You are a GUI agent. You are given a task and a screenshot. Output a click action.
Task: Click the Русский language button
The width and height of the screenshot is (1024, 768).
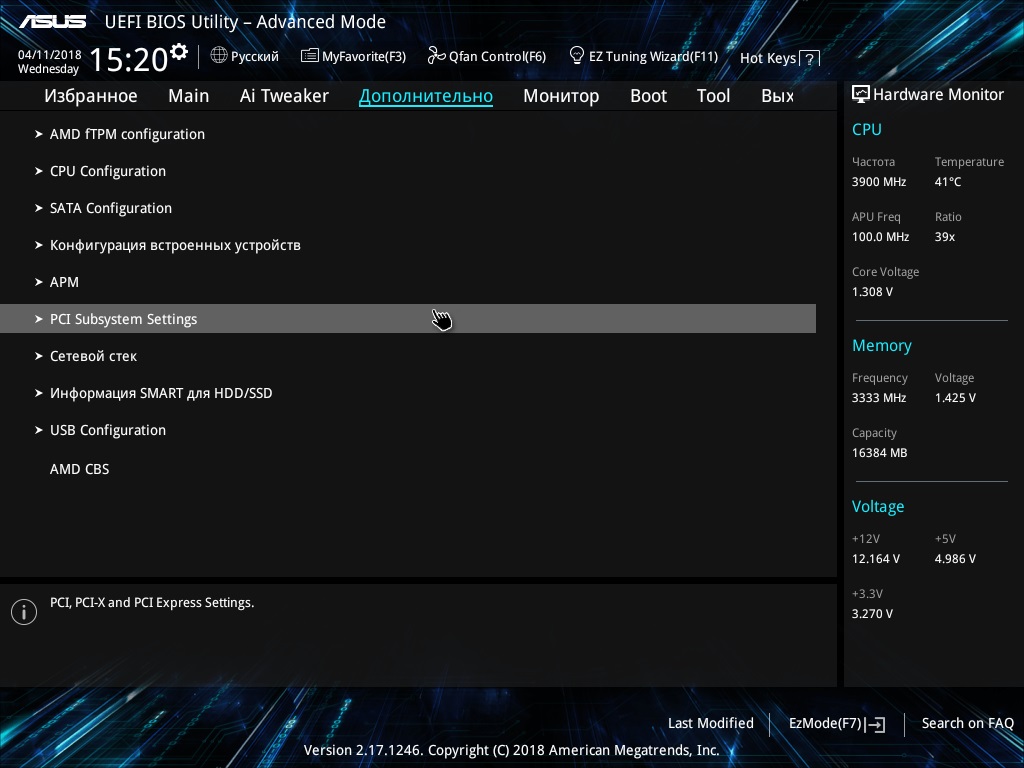tap(244, 56)
